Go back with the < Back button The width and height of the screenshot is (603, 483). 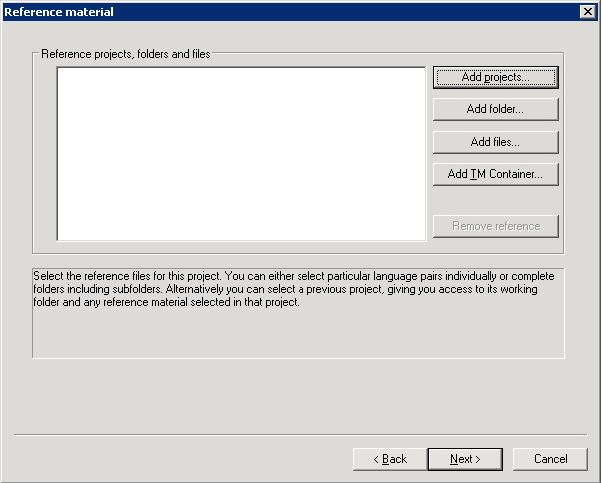point(390,459)
